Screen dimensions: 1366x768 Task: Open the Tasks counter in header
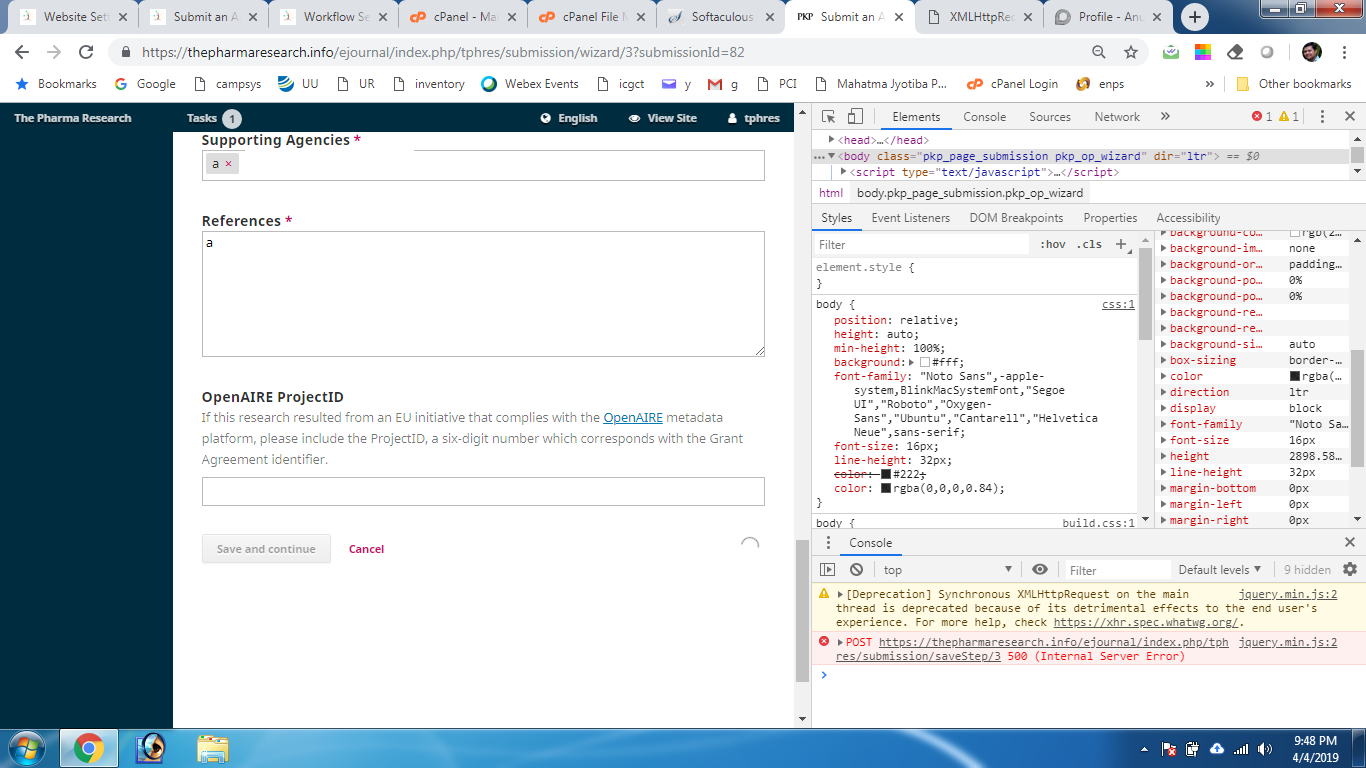click(x=214, y=118)
